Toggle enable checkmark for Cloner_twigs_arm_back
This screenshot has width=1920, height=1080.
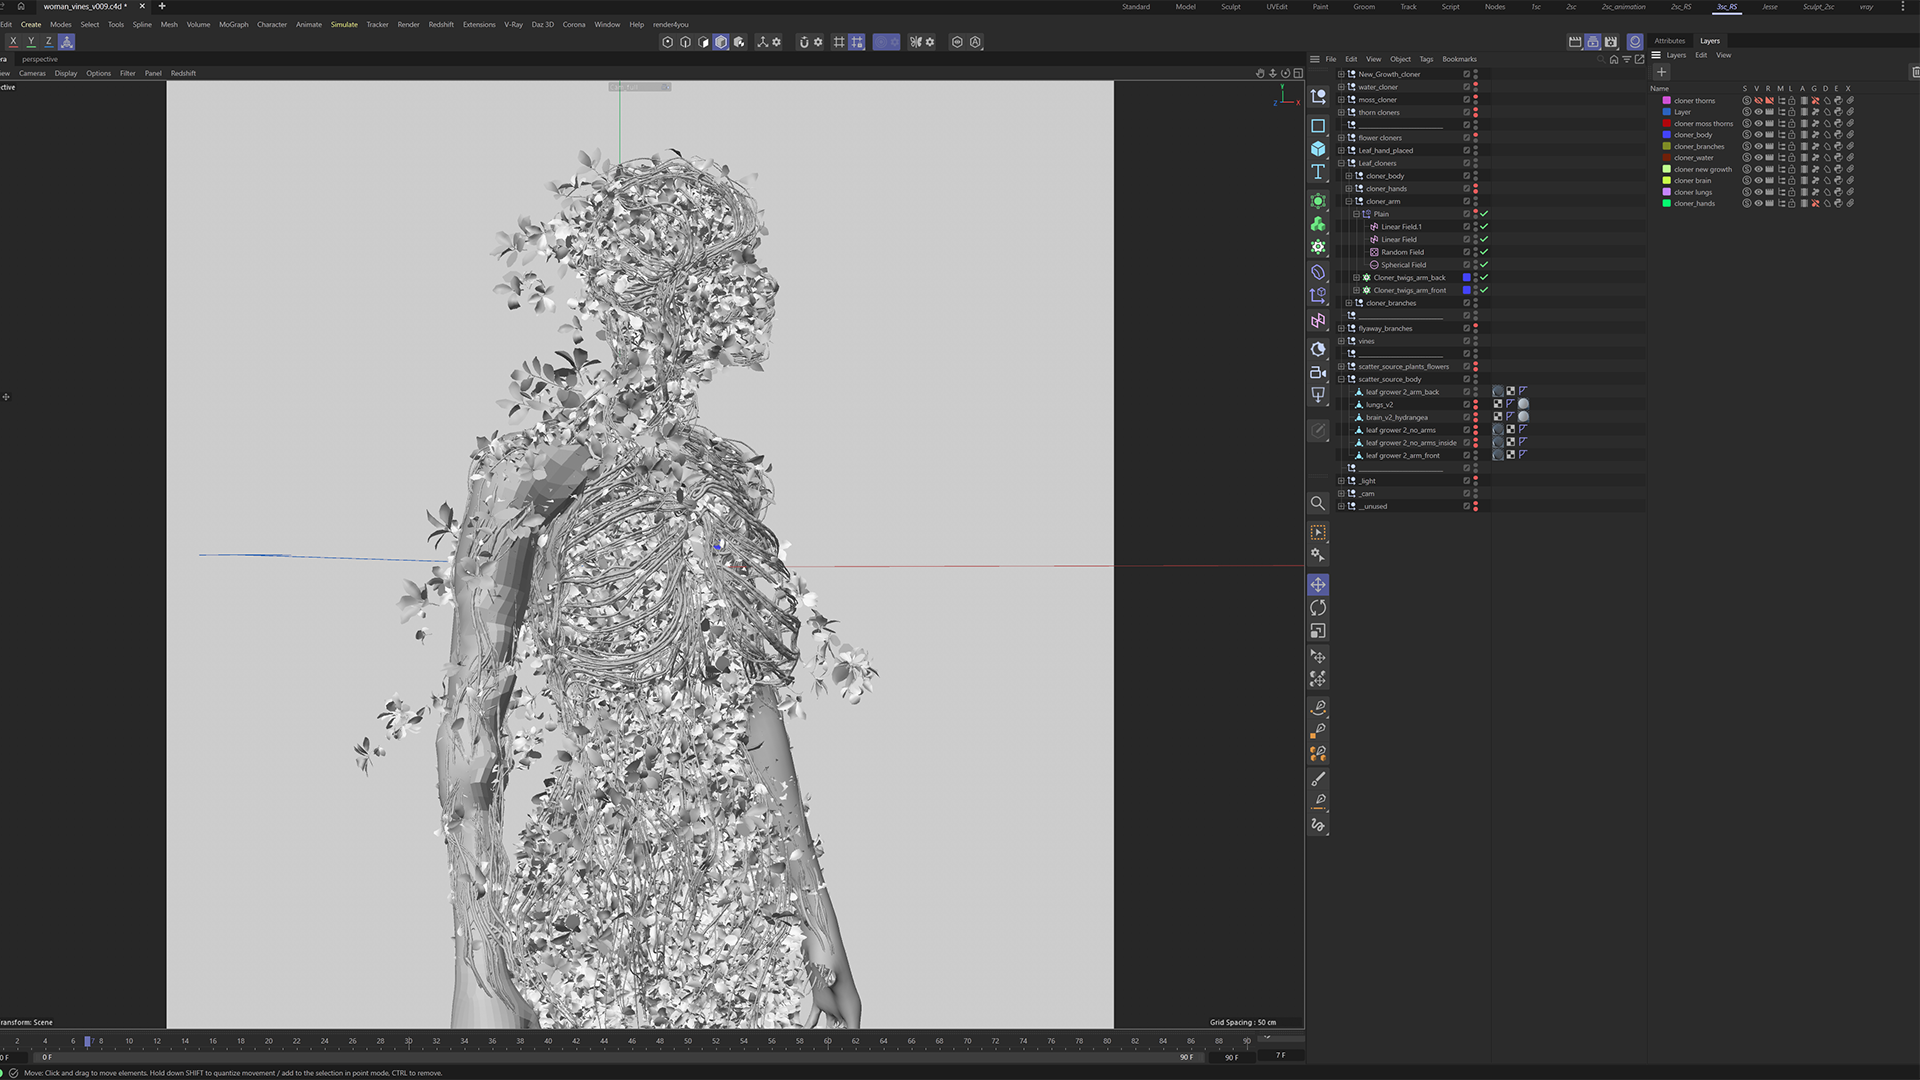tap(1484, 277)
